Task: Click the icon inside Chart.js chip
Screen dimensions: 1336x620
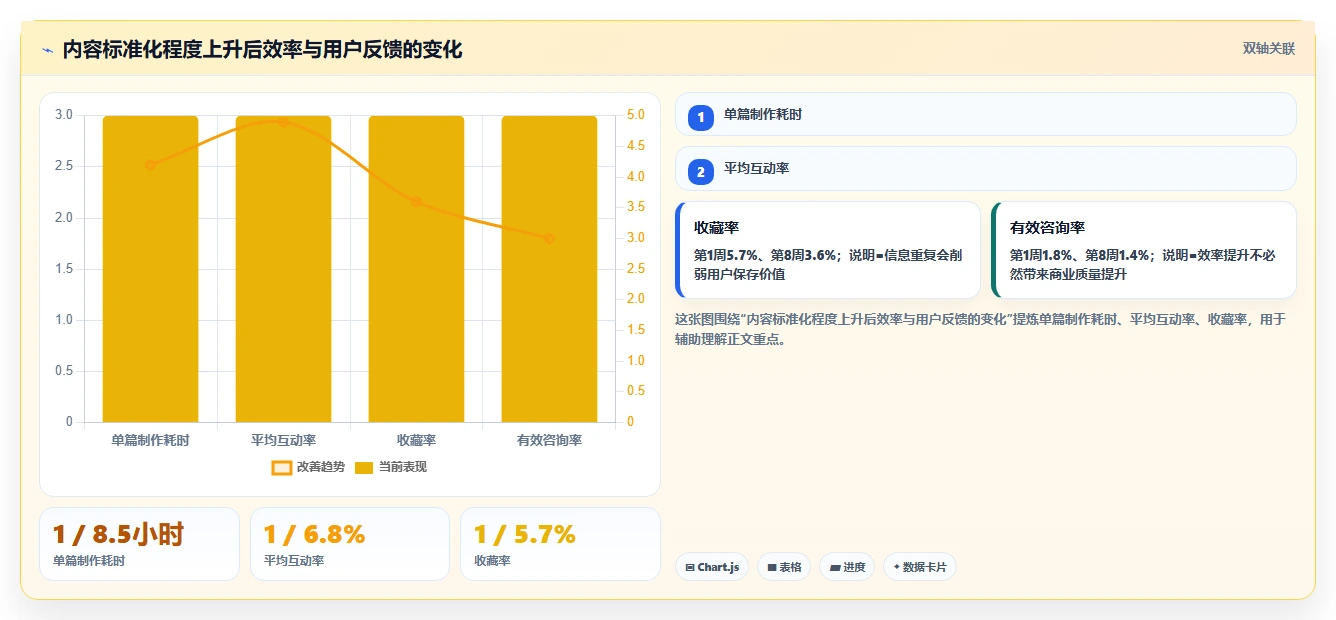Action: (690, 567)
